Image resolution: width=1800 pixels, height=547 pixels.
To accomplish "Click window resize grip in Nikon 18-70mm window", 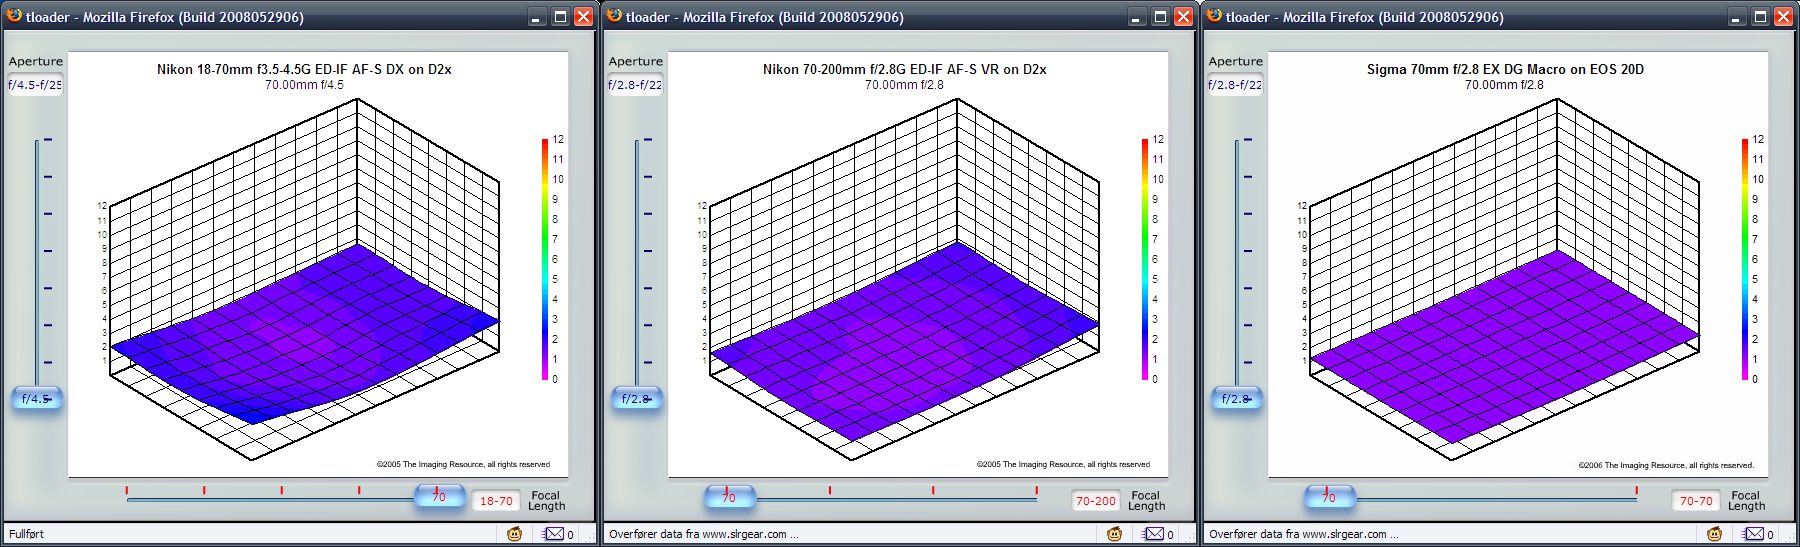I will (x=589, y=536).
